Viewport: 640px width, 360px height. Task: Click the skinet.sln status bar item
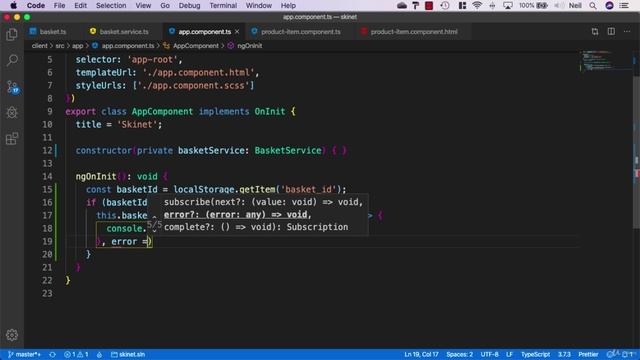(128, 354)
